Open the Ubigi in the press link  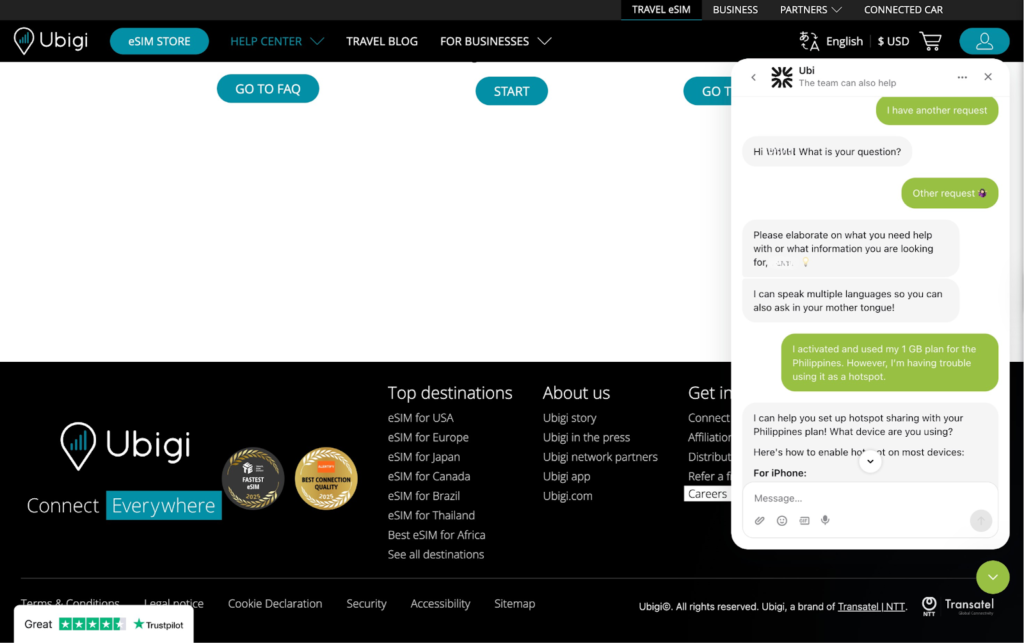click(x=586, y=437)
